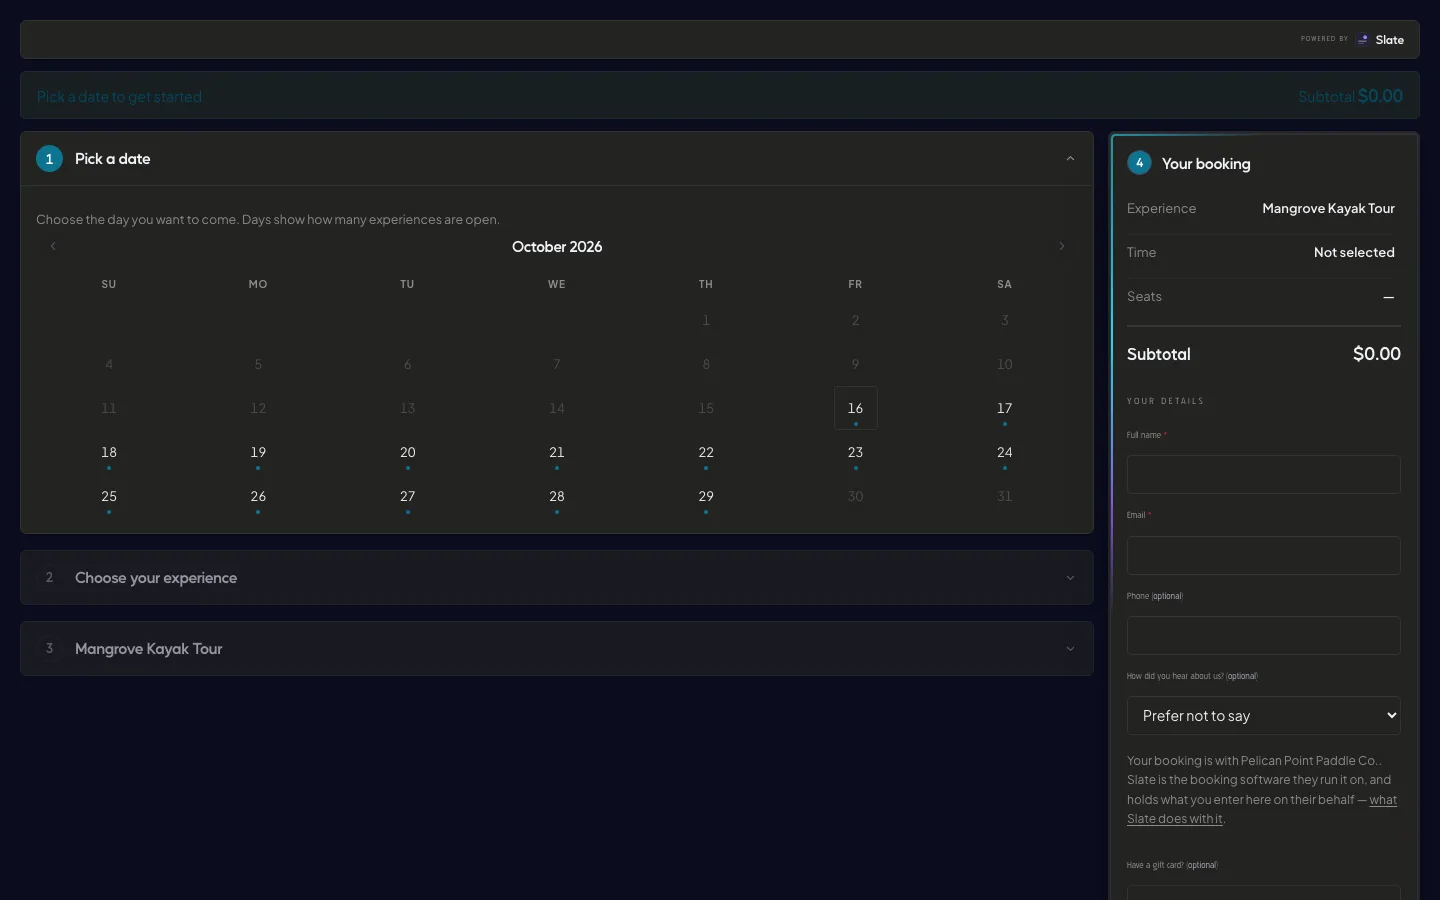
Task: Choose October 22 as booking date
Action: tap(706, 452)
